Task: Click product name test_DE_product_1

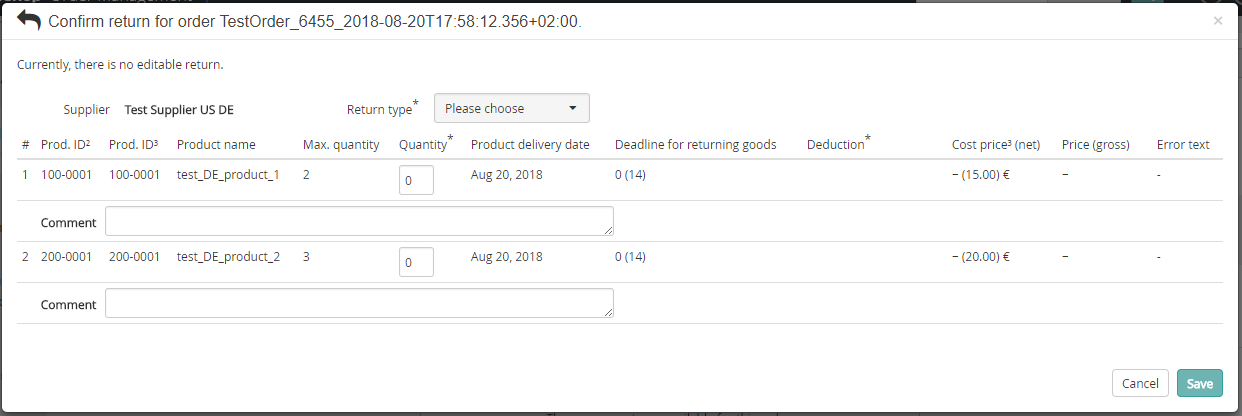Action: coord(228,174)
